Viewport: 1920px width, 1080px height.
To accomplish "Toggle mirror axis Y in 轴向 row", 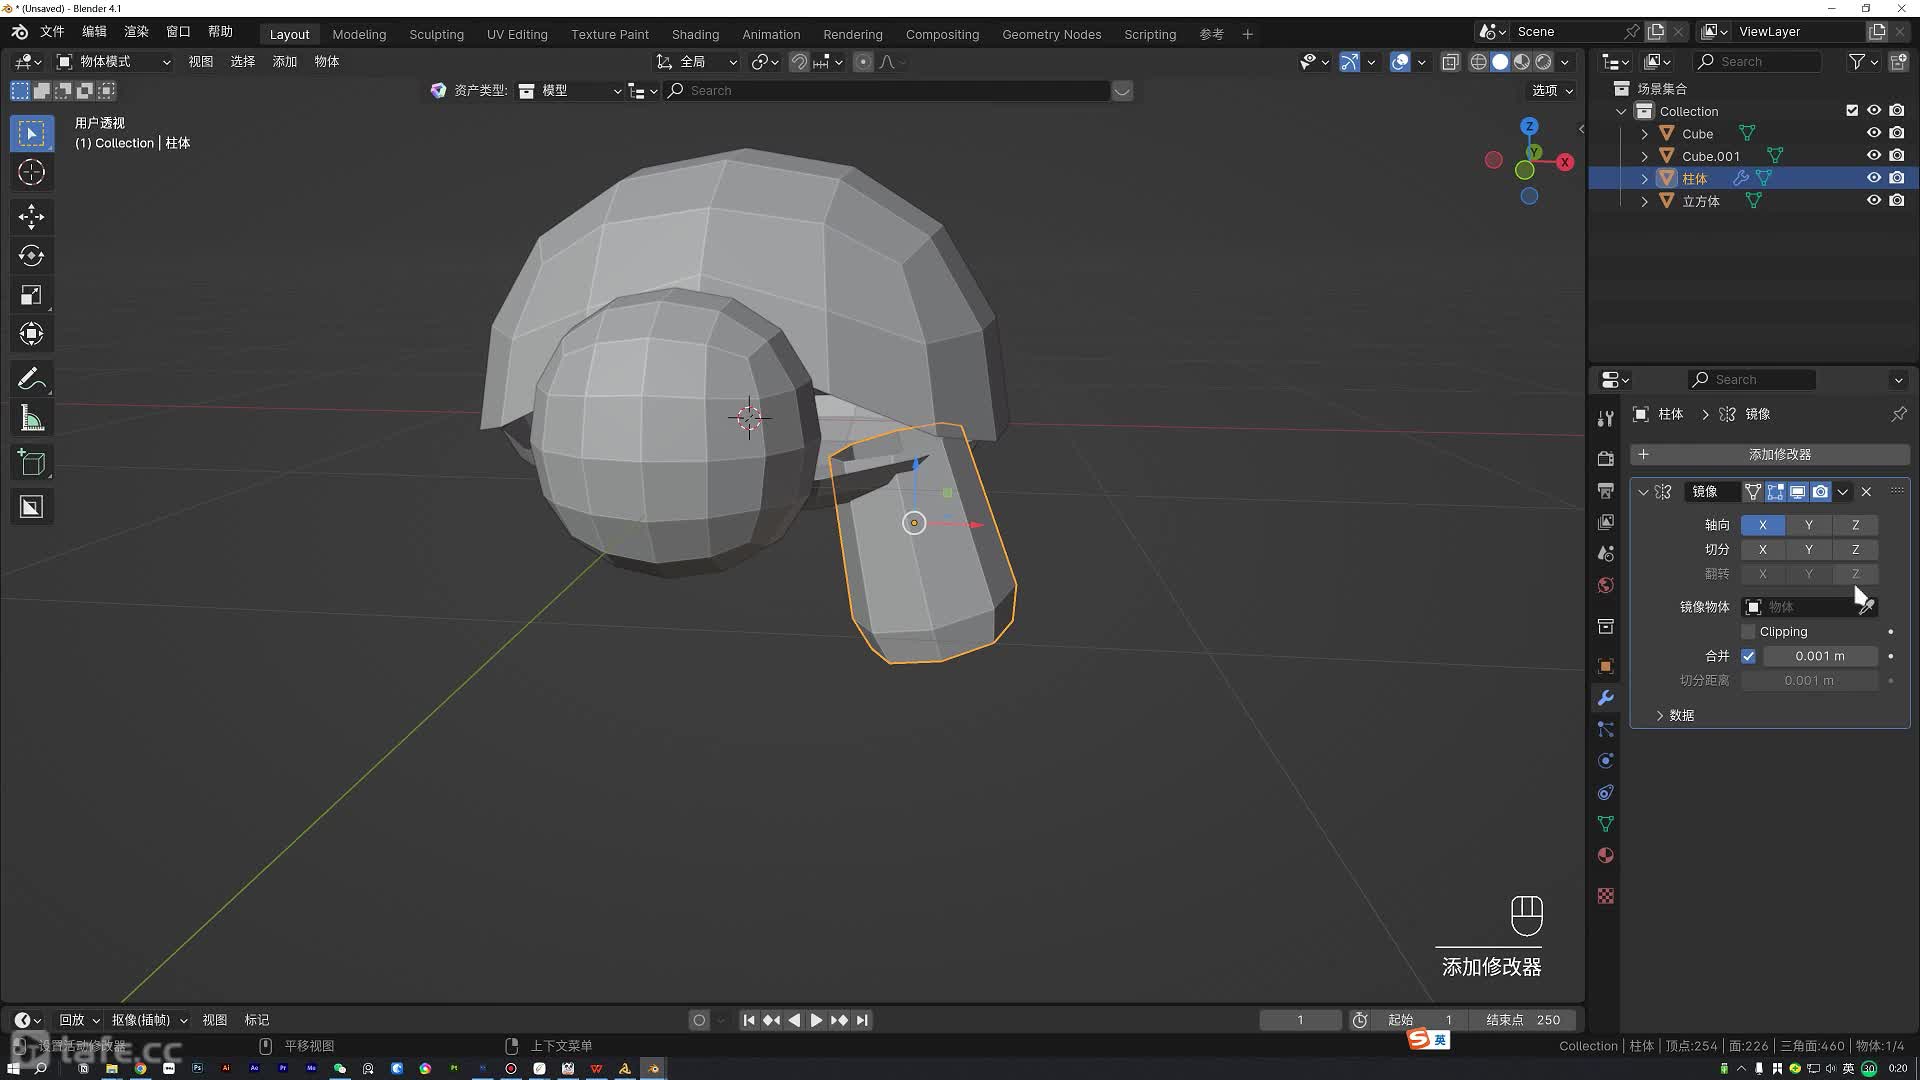I will [x=1808, y=525].
